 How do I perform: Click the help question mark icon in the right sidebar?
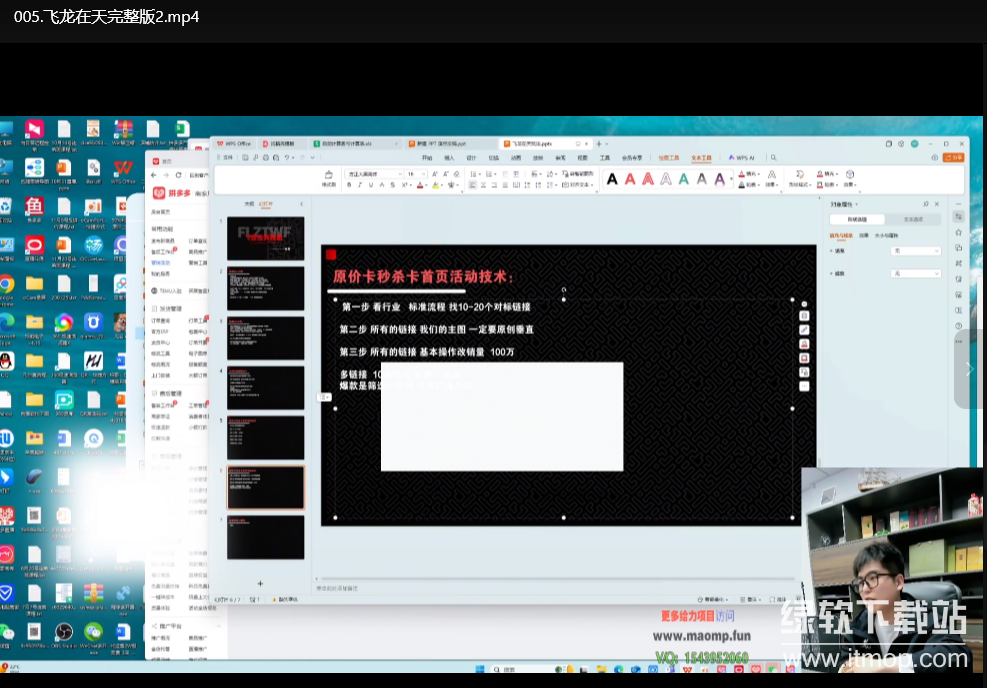(958, 325)
